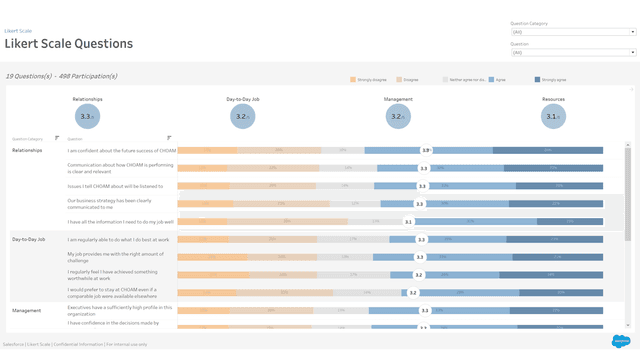
Task: Click the vertical scrollbar thumb
Action: pos(628,194)
